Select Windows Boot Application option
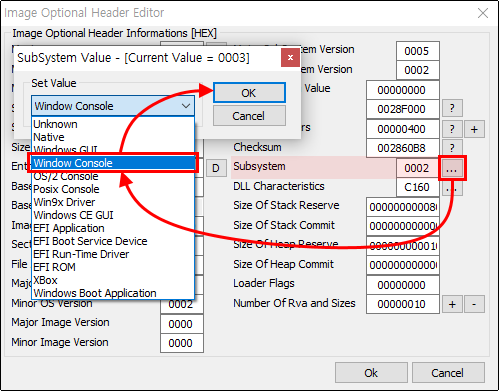 113,293
